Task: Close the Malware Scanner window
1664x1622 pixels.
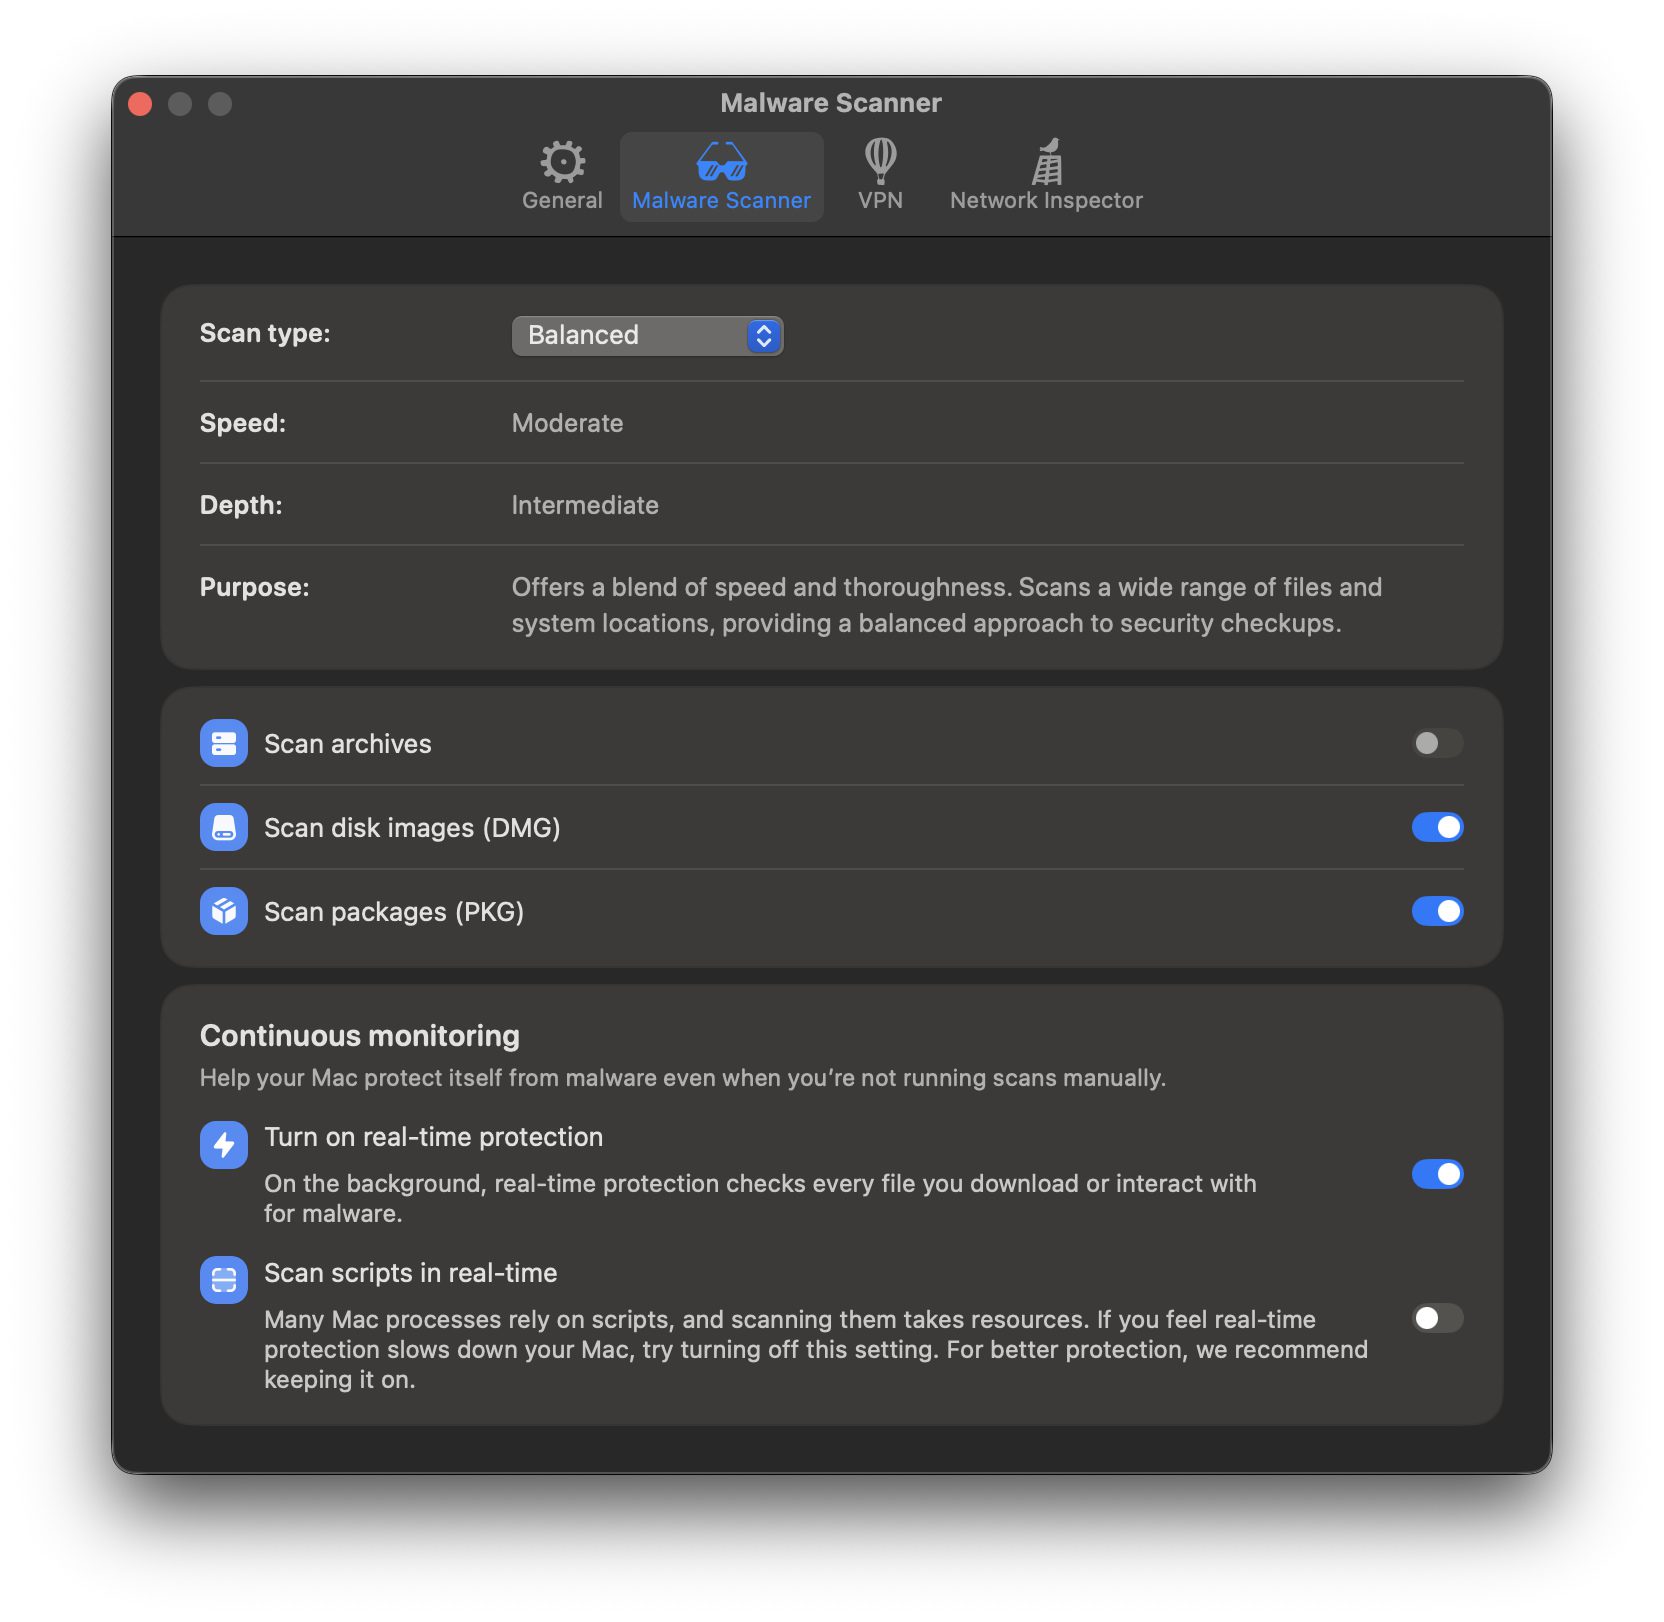Action: pos(141,104)
